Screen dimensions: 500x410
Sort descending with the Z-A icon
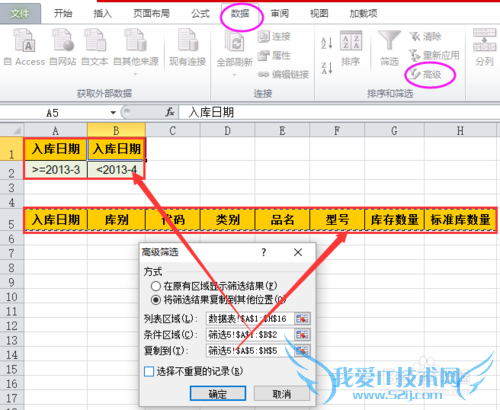click(x=327, y=68)
